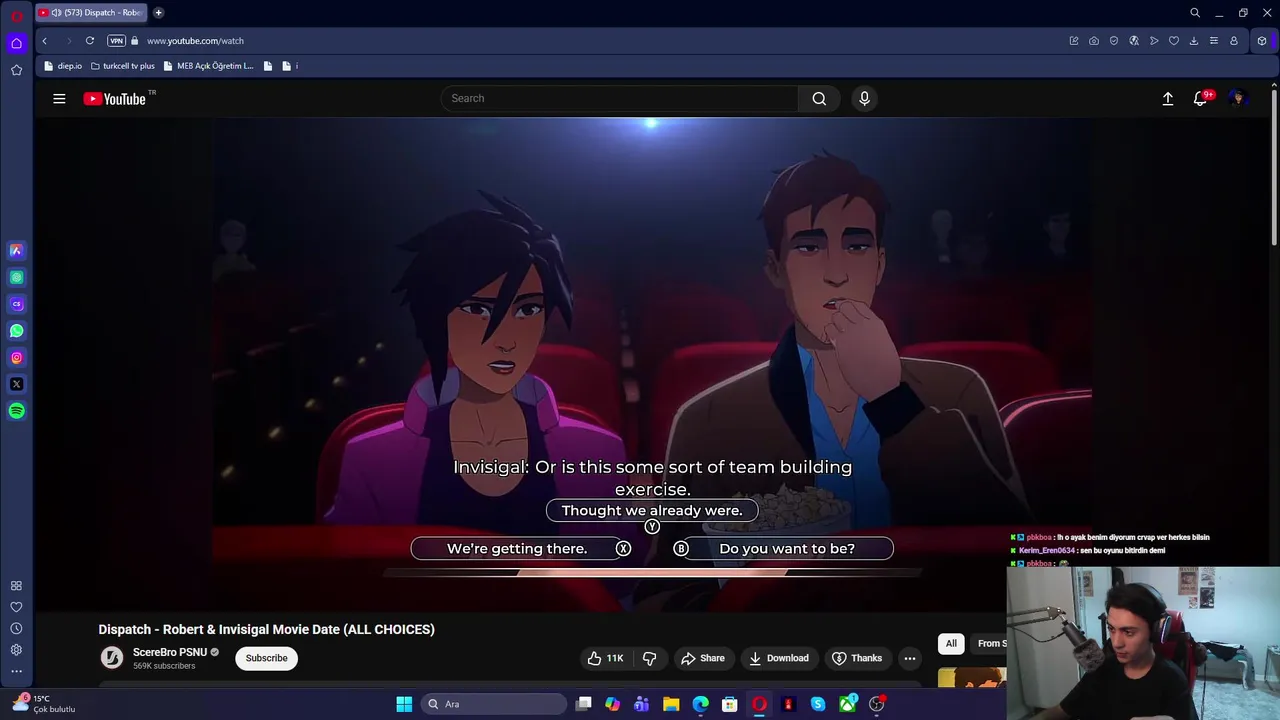Open Microsoft Store from taskbar
Viewport: 1280px width, 720px height.
[x=730, y=704]
